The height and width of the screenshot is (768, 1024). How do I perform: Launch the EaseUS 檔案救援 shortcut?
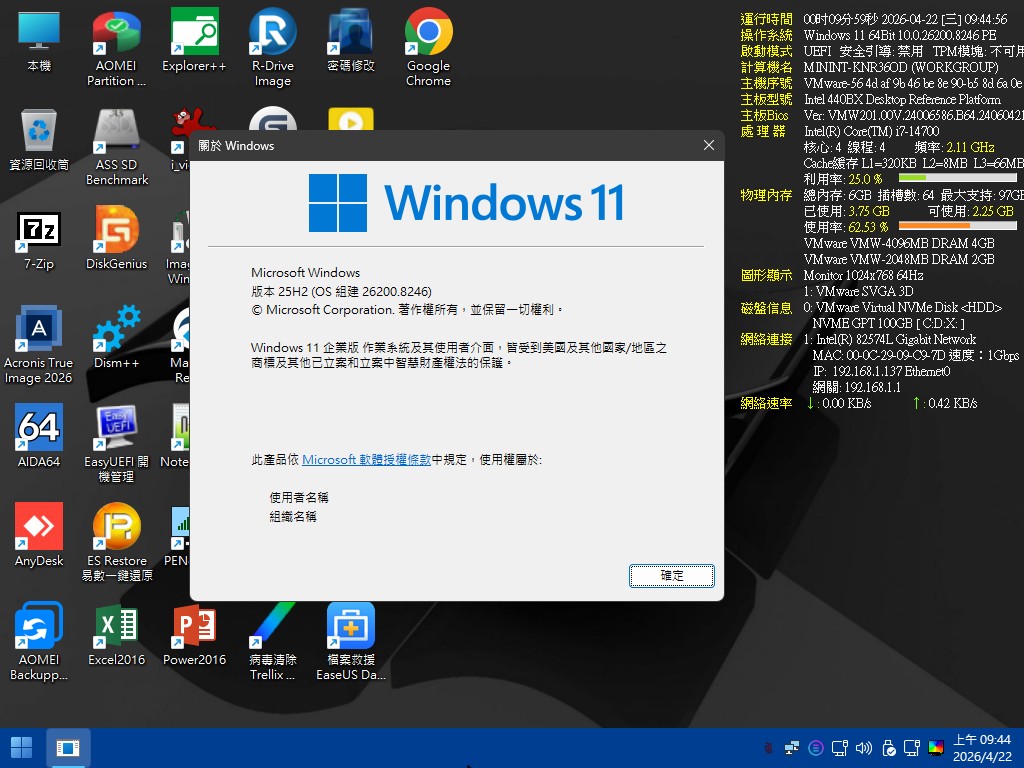tap(351, 626)
